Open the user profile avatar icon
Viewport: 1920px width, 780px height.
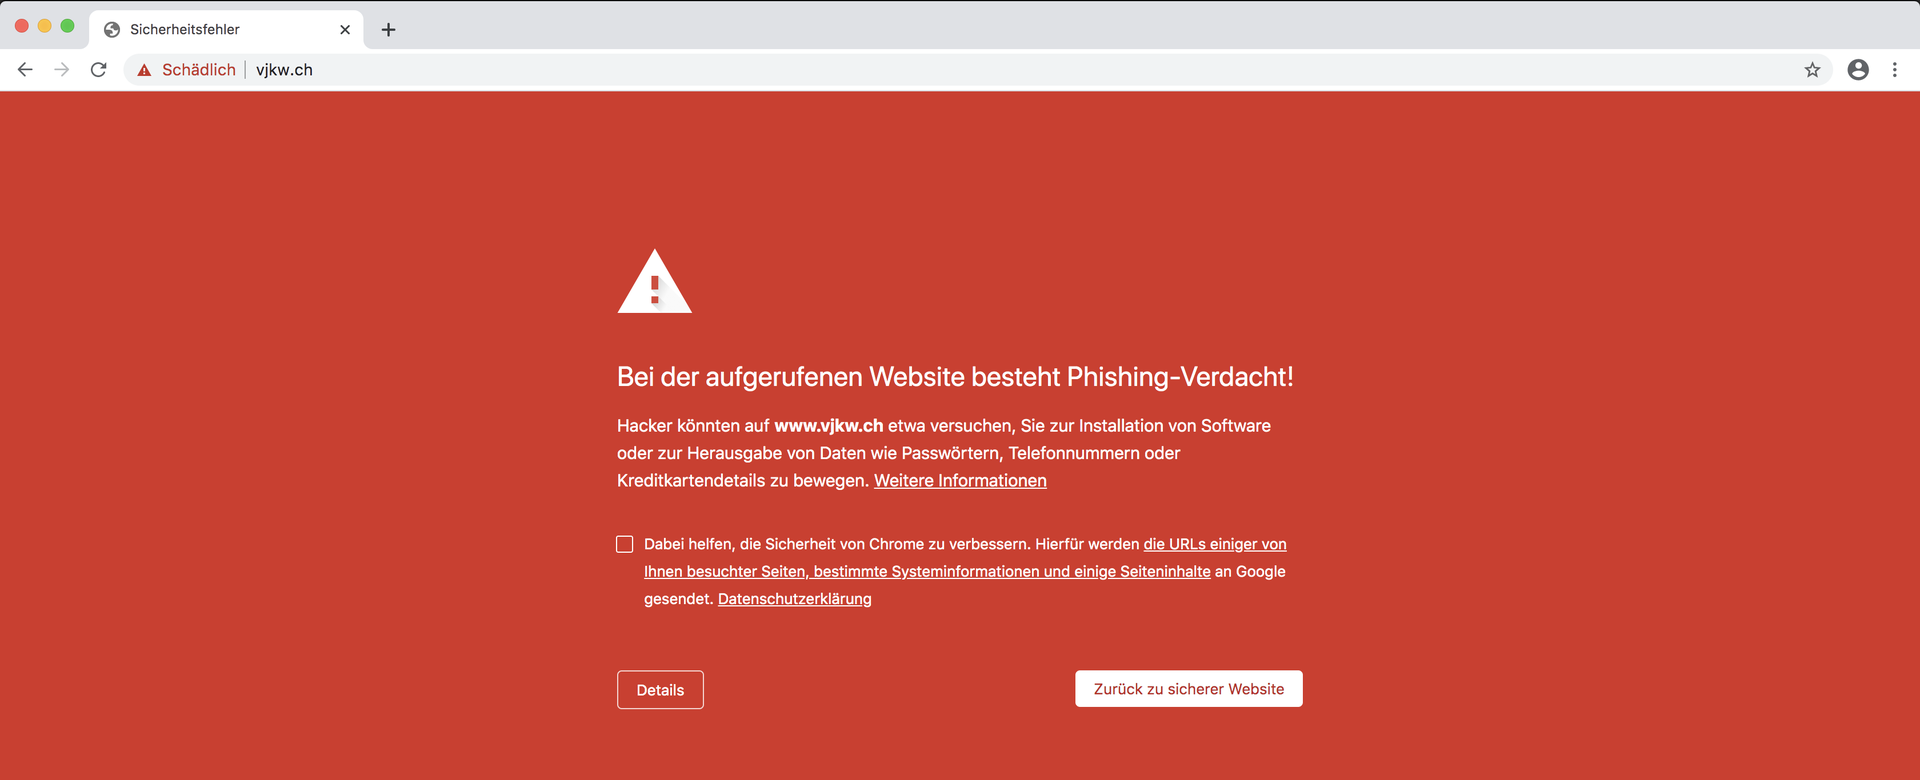point(1858,69)
